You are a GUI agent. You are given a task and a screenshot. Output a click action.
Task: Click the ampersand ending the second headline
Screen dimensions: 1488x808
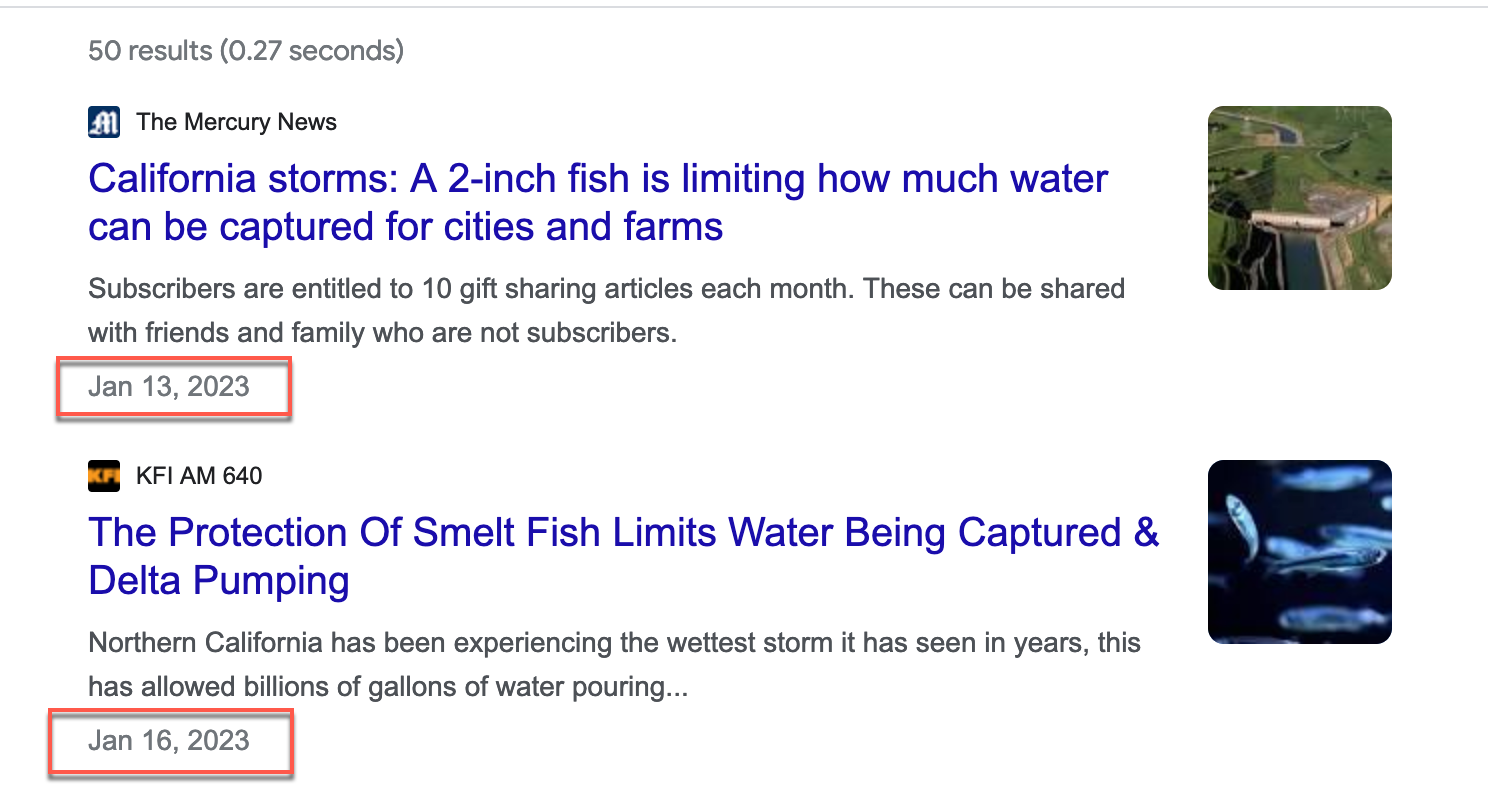point(1146,533)
